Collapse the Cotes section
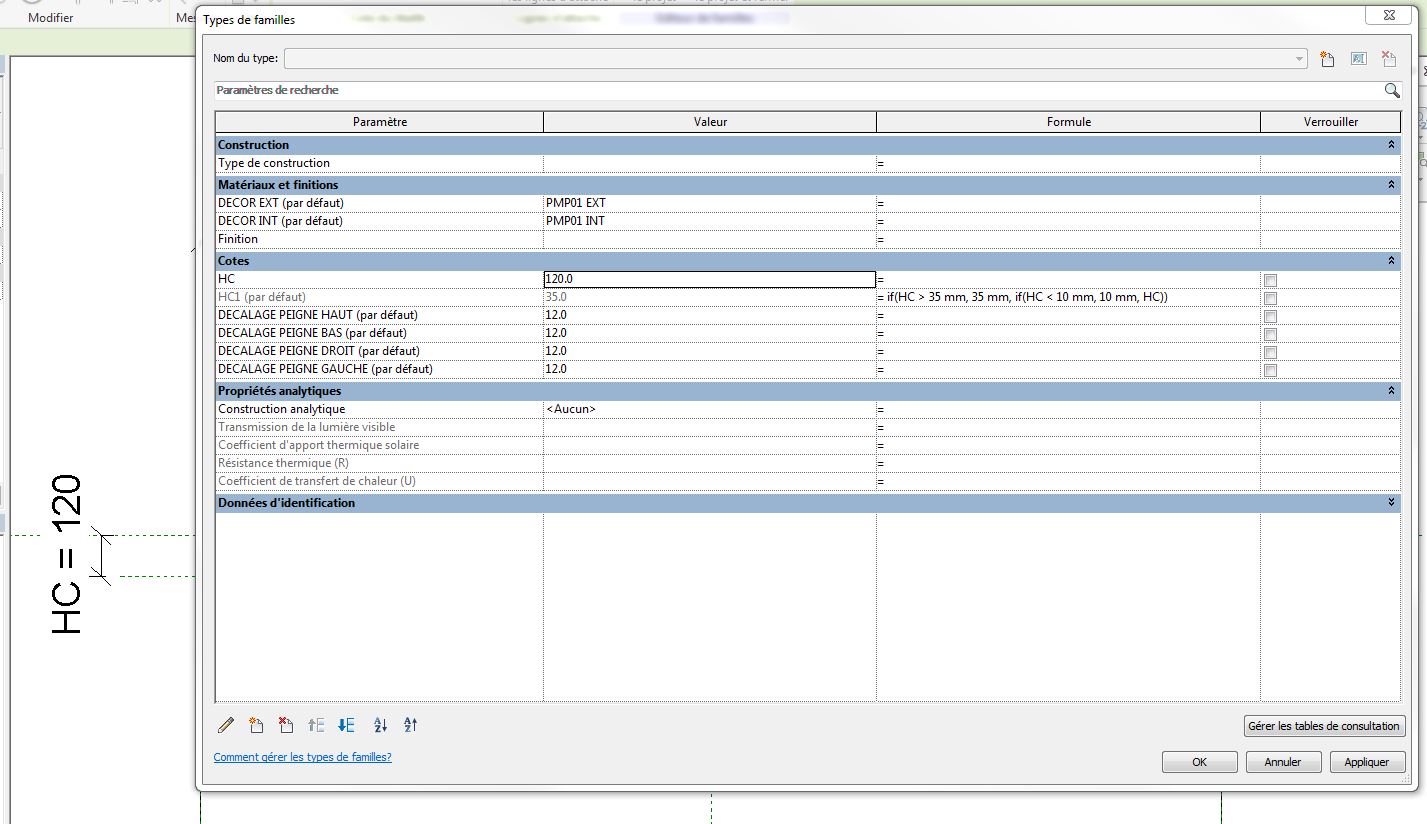The image size is (1427, 824). pos(1391,261)
